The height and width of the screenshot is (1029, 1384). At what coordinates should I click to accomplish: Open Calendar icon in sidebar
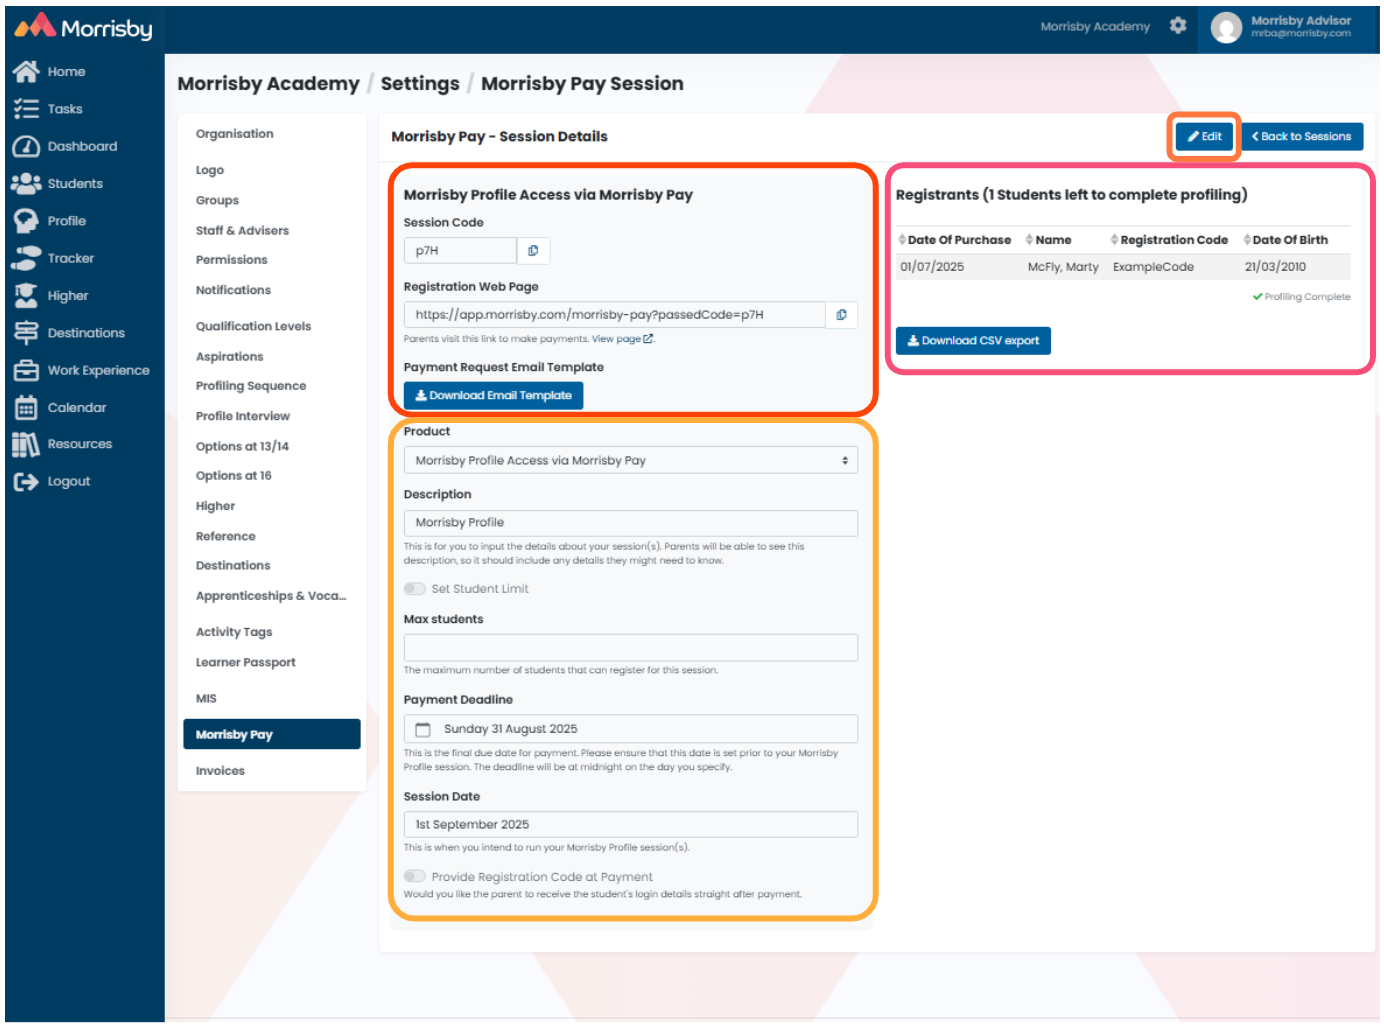click(x=26, y=407)
